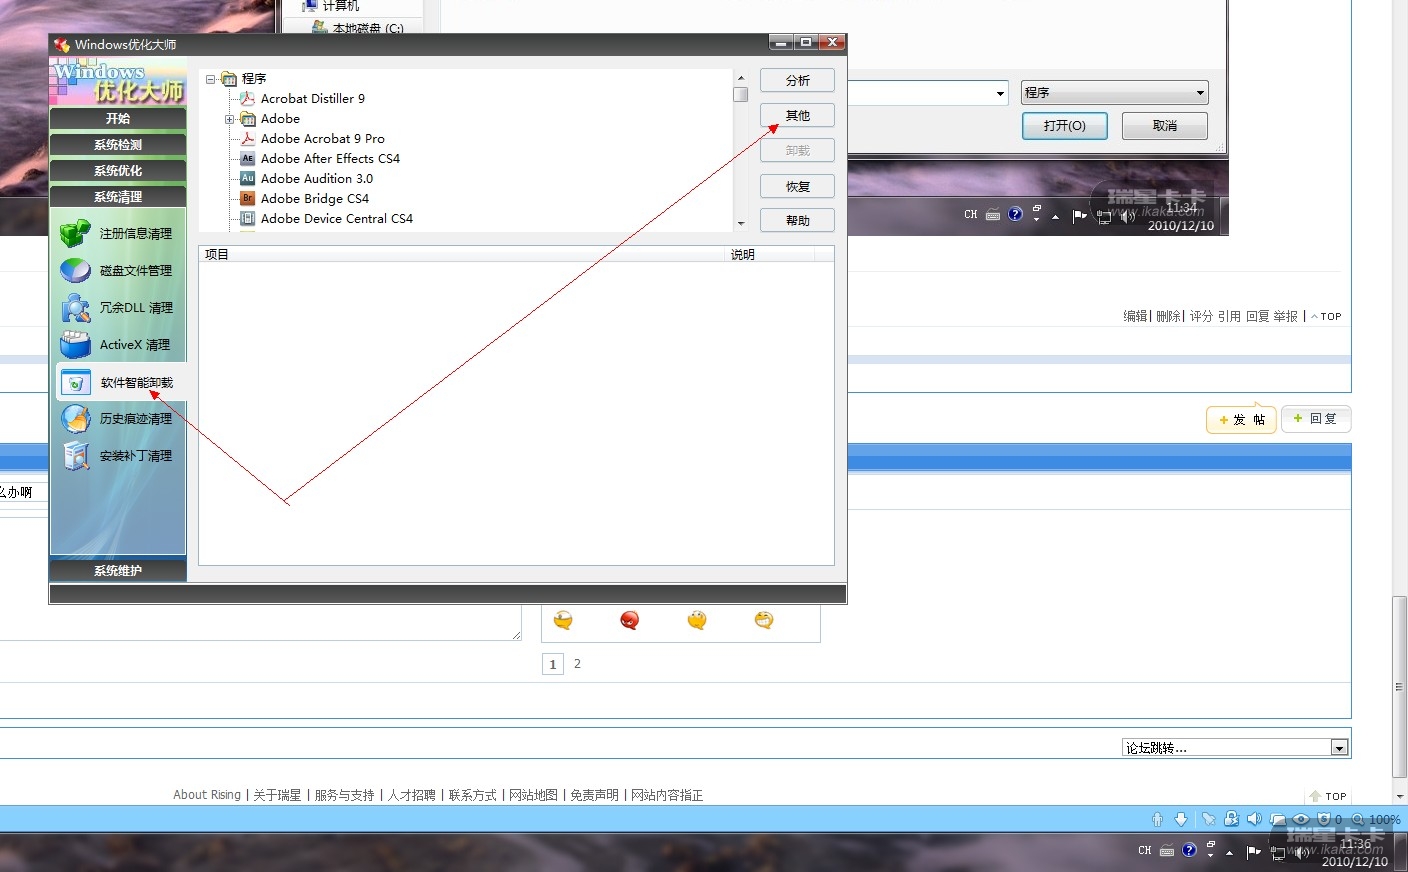Open the 关于瑞星 footer link
The image size is (1408, 872).
coord(277,796)
